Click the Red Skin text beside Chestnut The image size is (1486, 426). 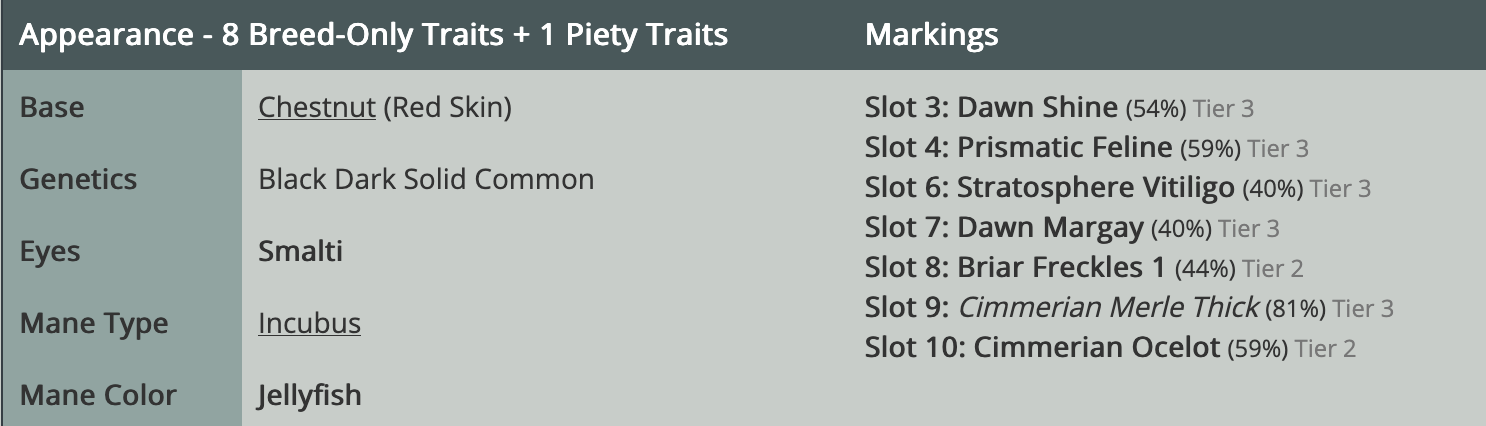[447, 108]
